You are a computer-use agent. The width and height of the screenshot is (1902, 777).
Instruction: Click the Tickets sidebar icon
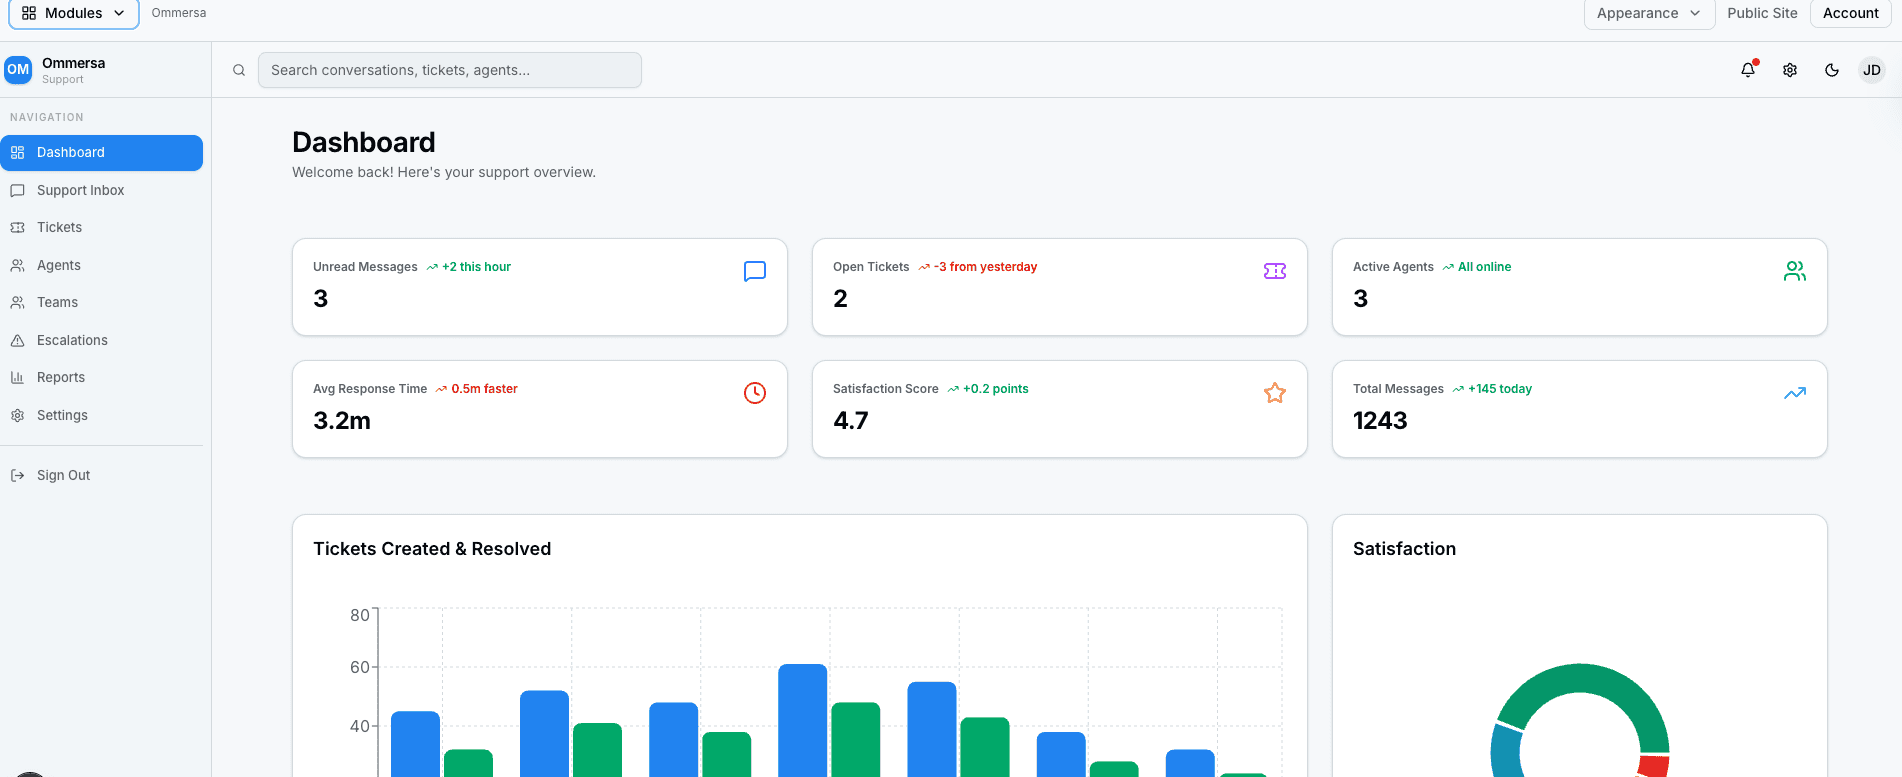17,228
